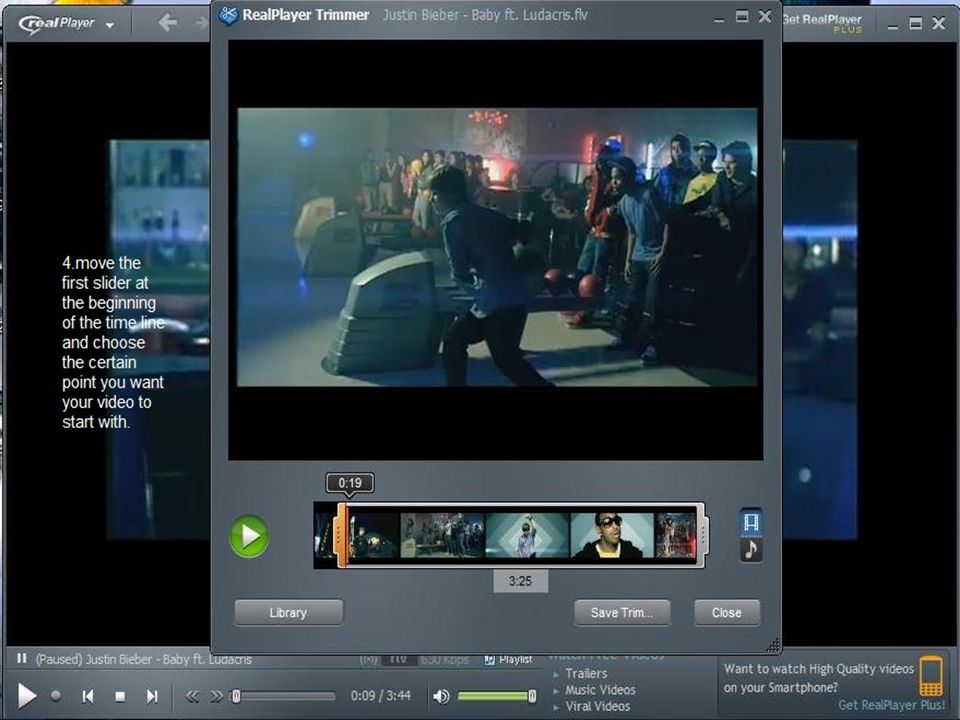Viewport: 960px width, 720px height.
Task: Open the Viral Videos link
Action: pos(598,706)
